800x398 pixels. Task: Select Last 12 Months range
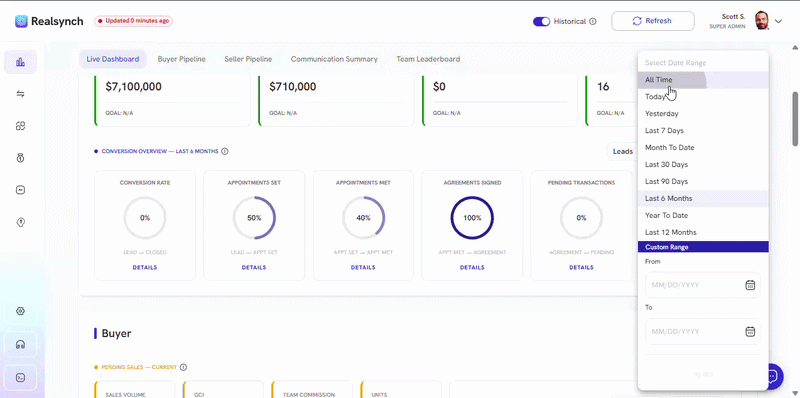pyautogui.click(x=703, y=232)
